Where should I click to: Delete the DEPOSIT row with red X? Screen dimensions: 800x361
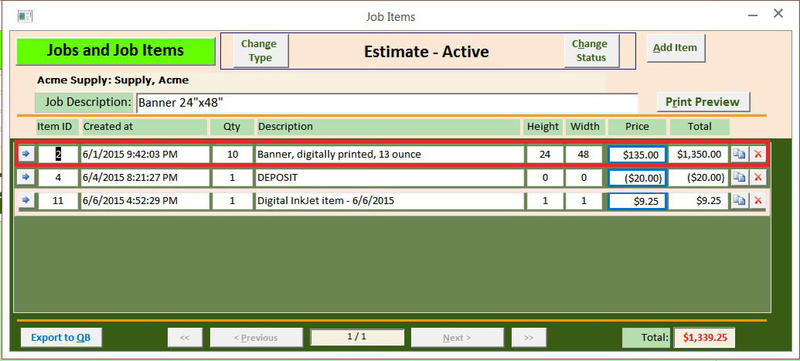758,177
